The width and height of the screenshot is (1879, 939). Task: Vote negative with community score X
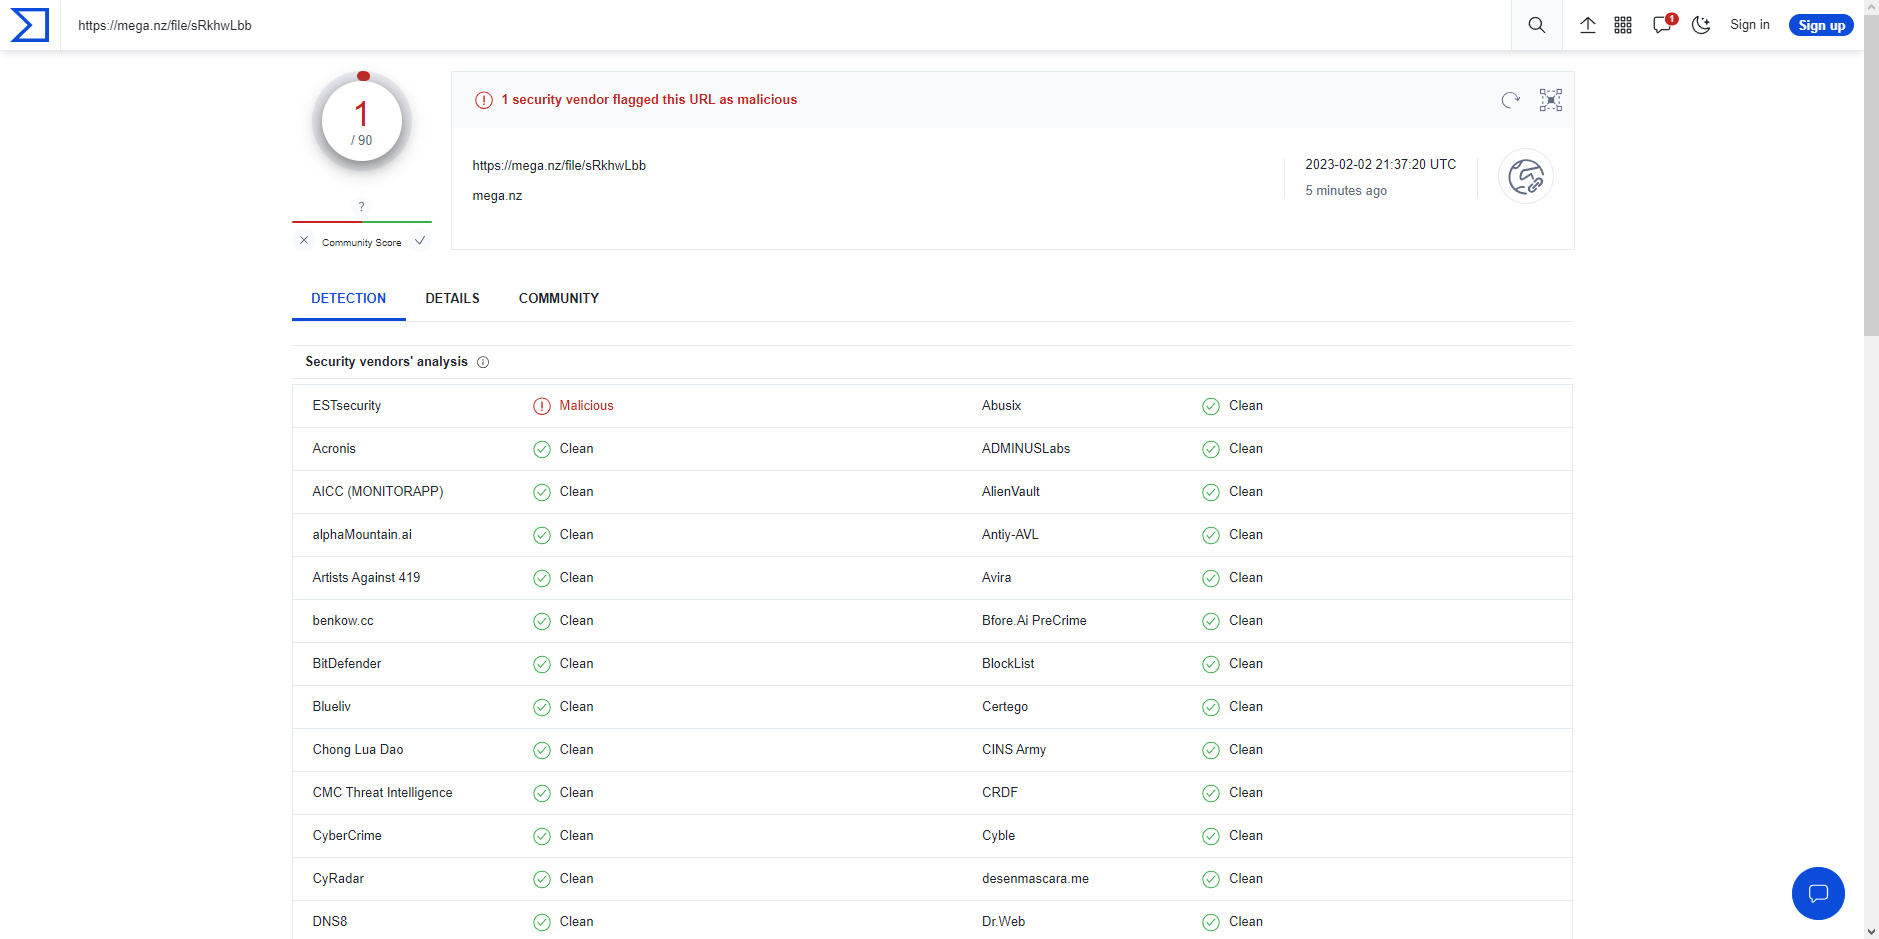click(x=304, y=240)
